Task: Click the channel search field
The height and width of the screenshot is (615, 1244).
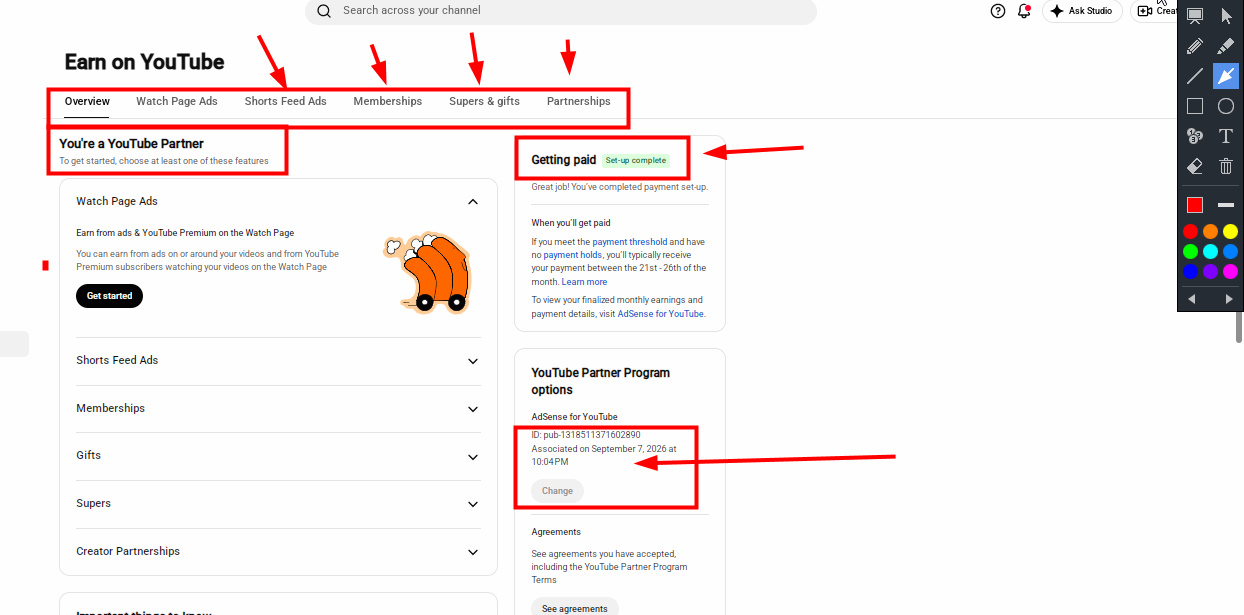Action: (561, 11)
